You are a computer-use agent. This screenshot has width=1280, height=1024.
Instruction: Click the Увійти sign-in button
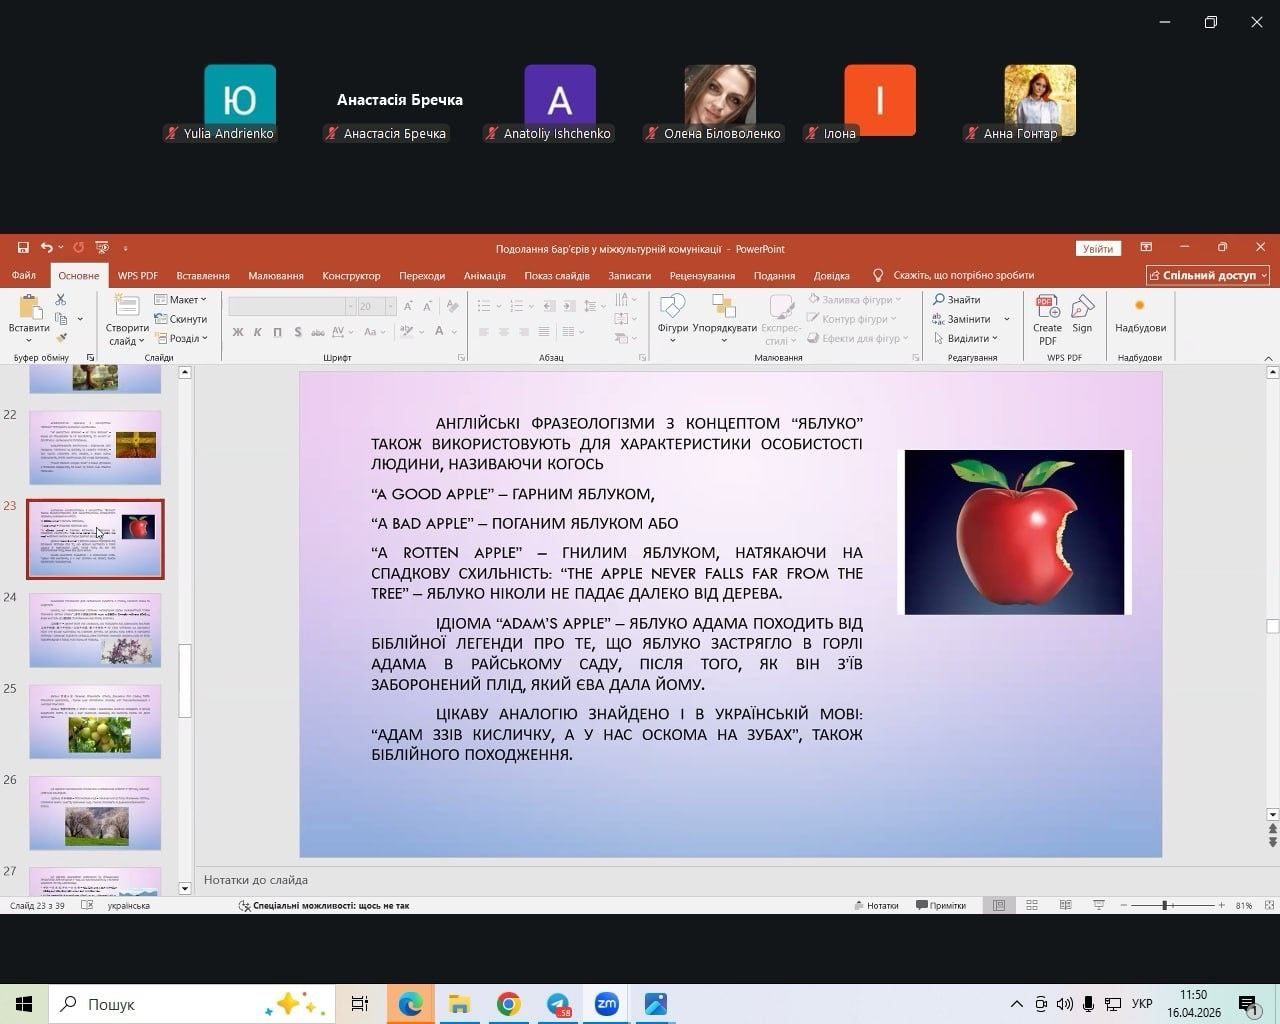tap(1097, 249)
